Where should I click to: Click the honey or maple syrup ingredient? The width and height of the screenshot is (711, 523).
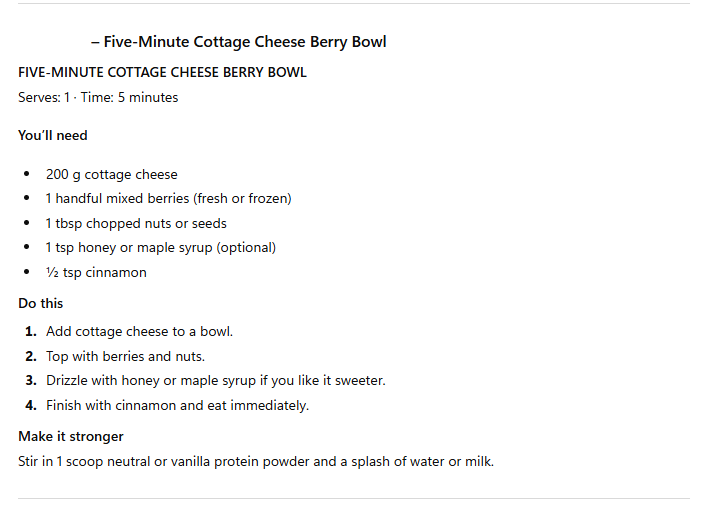click(x=160, y=248)
